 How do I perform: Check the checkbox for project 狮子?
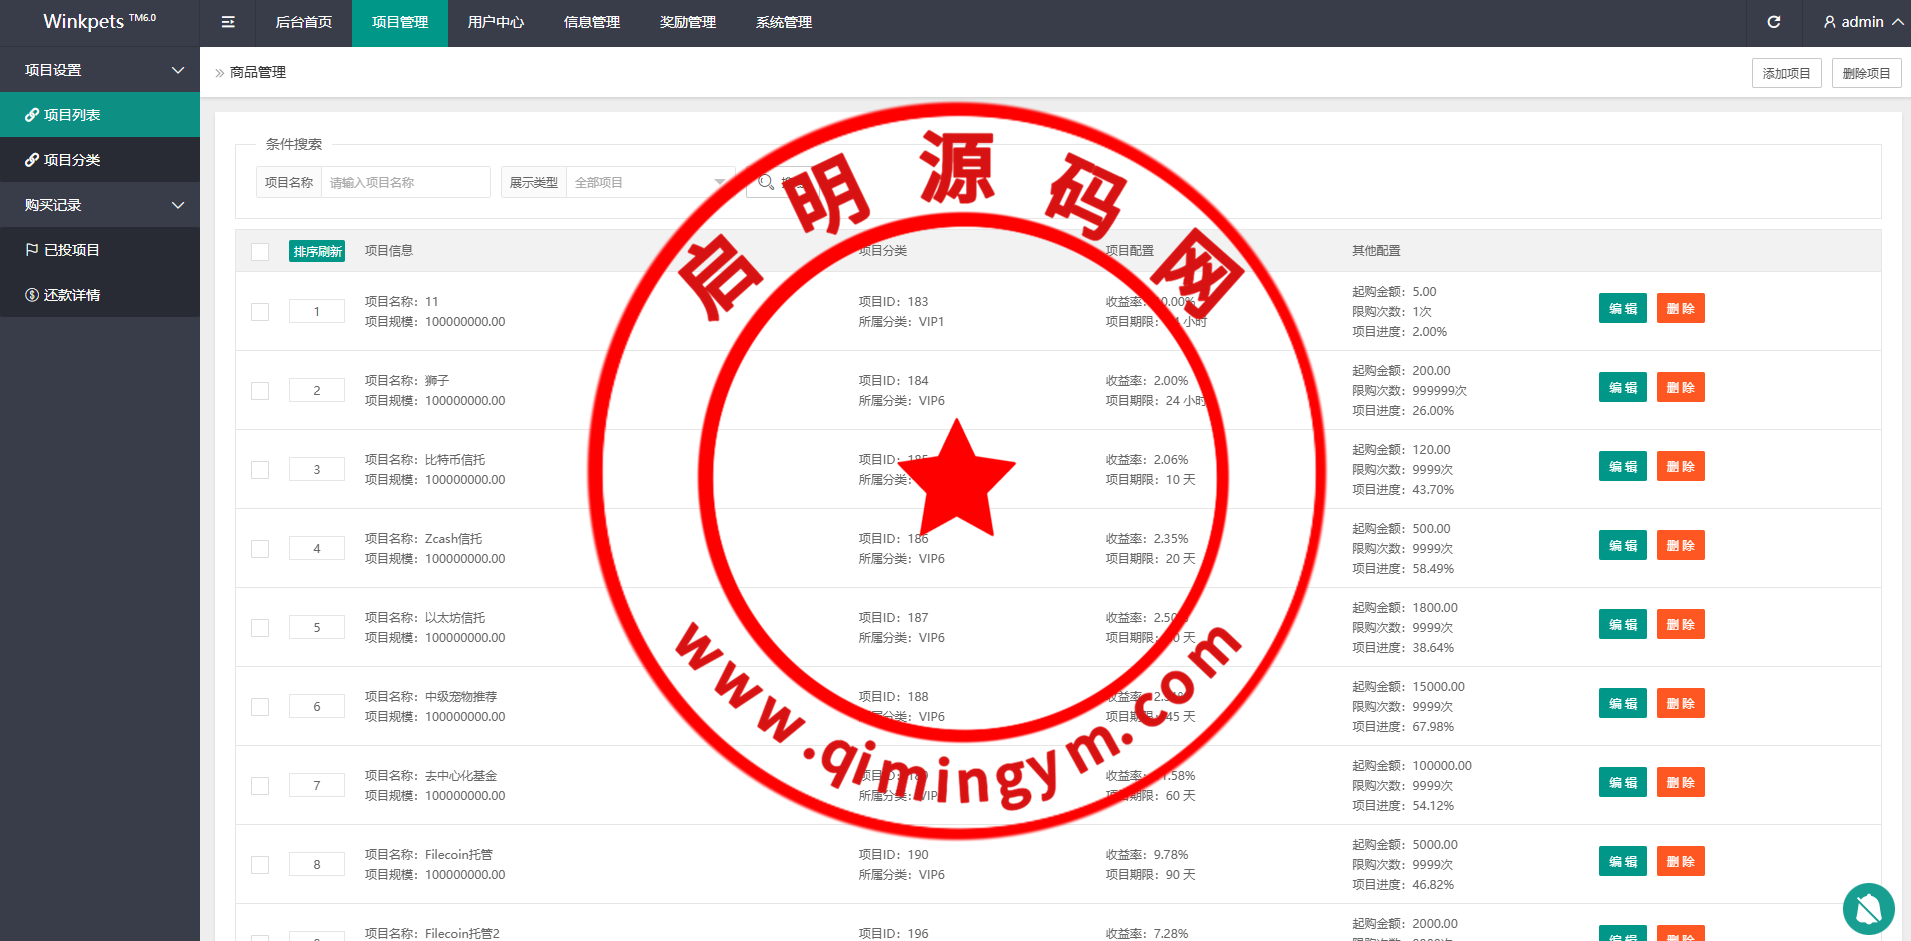click(260, 391)
